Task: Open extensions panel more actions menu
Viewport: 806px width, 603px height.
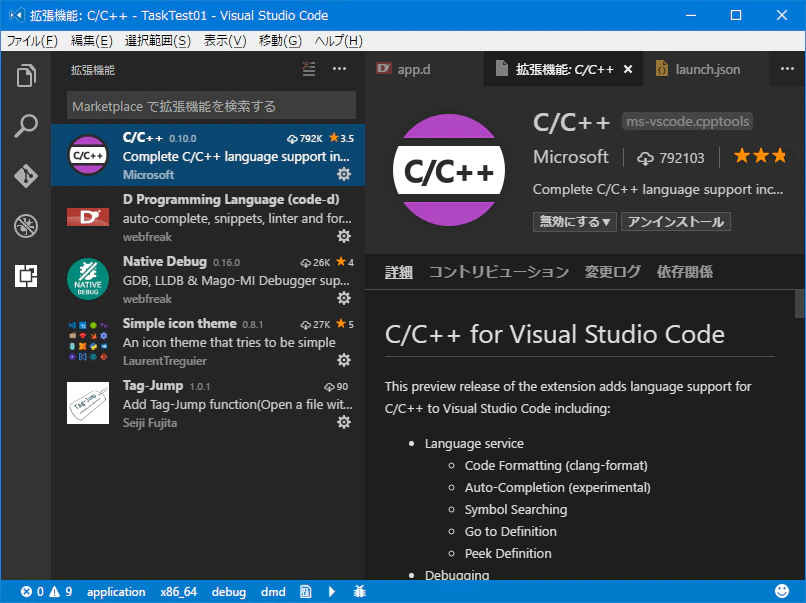Action: pos(339,69)
